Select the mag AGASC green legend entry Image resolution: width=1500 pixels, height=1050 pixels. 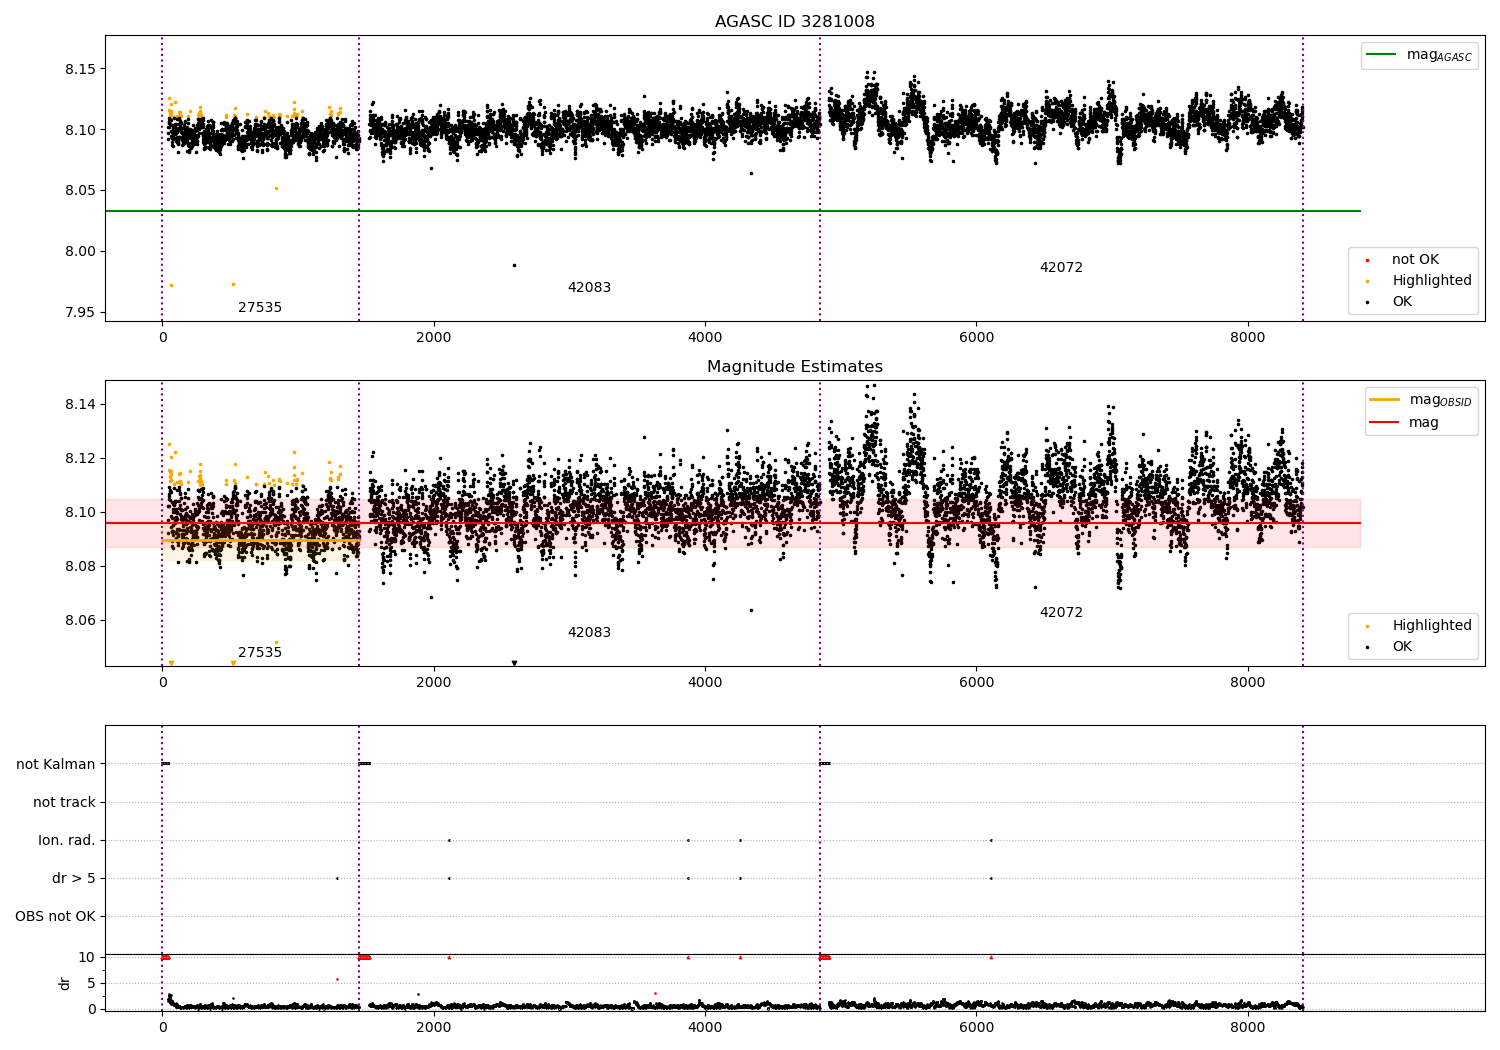pos(1419,55)
